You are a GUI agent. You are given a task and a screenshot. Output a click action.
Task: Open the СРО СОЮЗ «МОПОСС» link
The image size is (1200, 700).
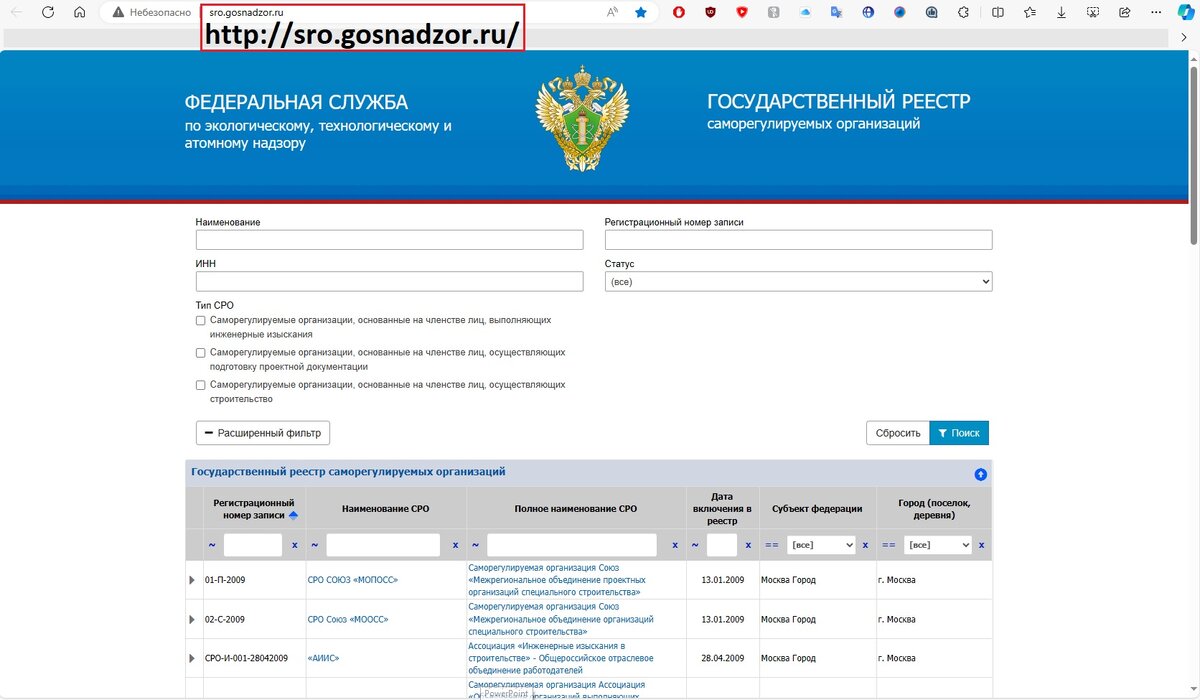click(x=351, y=580)
